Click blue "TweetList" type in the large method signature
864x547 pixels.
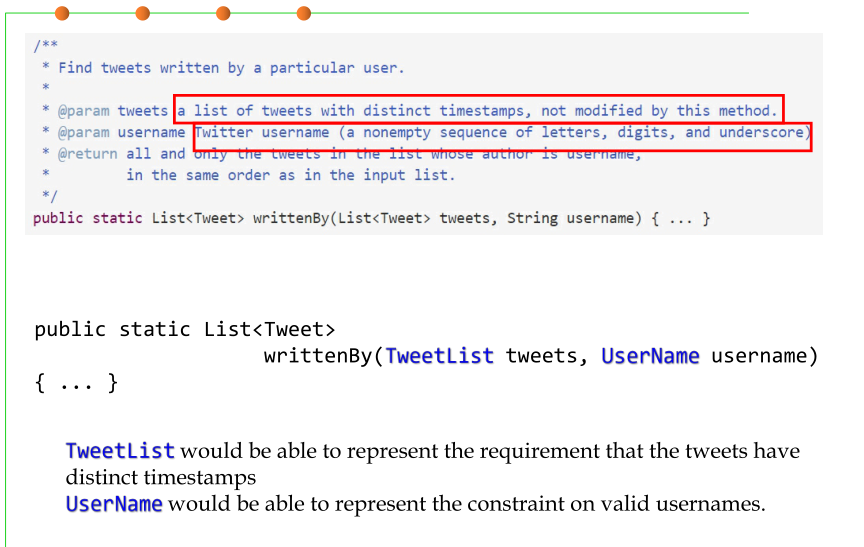point(439,356)
